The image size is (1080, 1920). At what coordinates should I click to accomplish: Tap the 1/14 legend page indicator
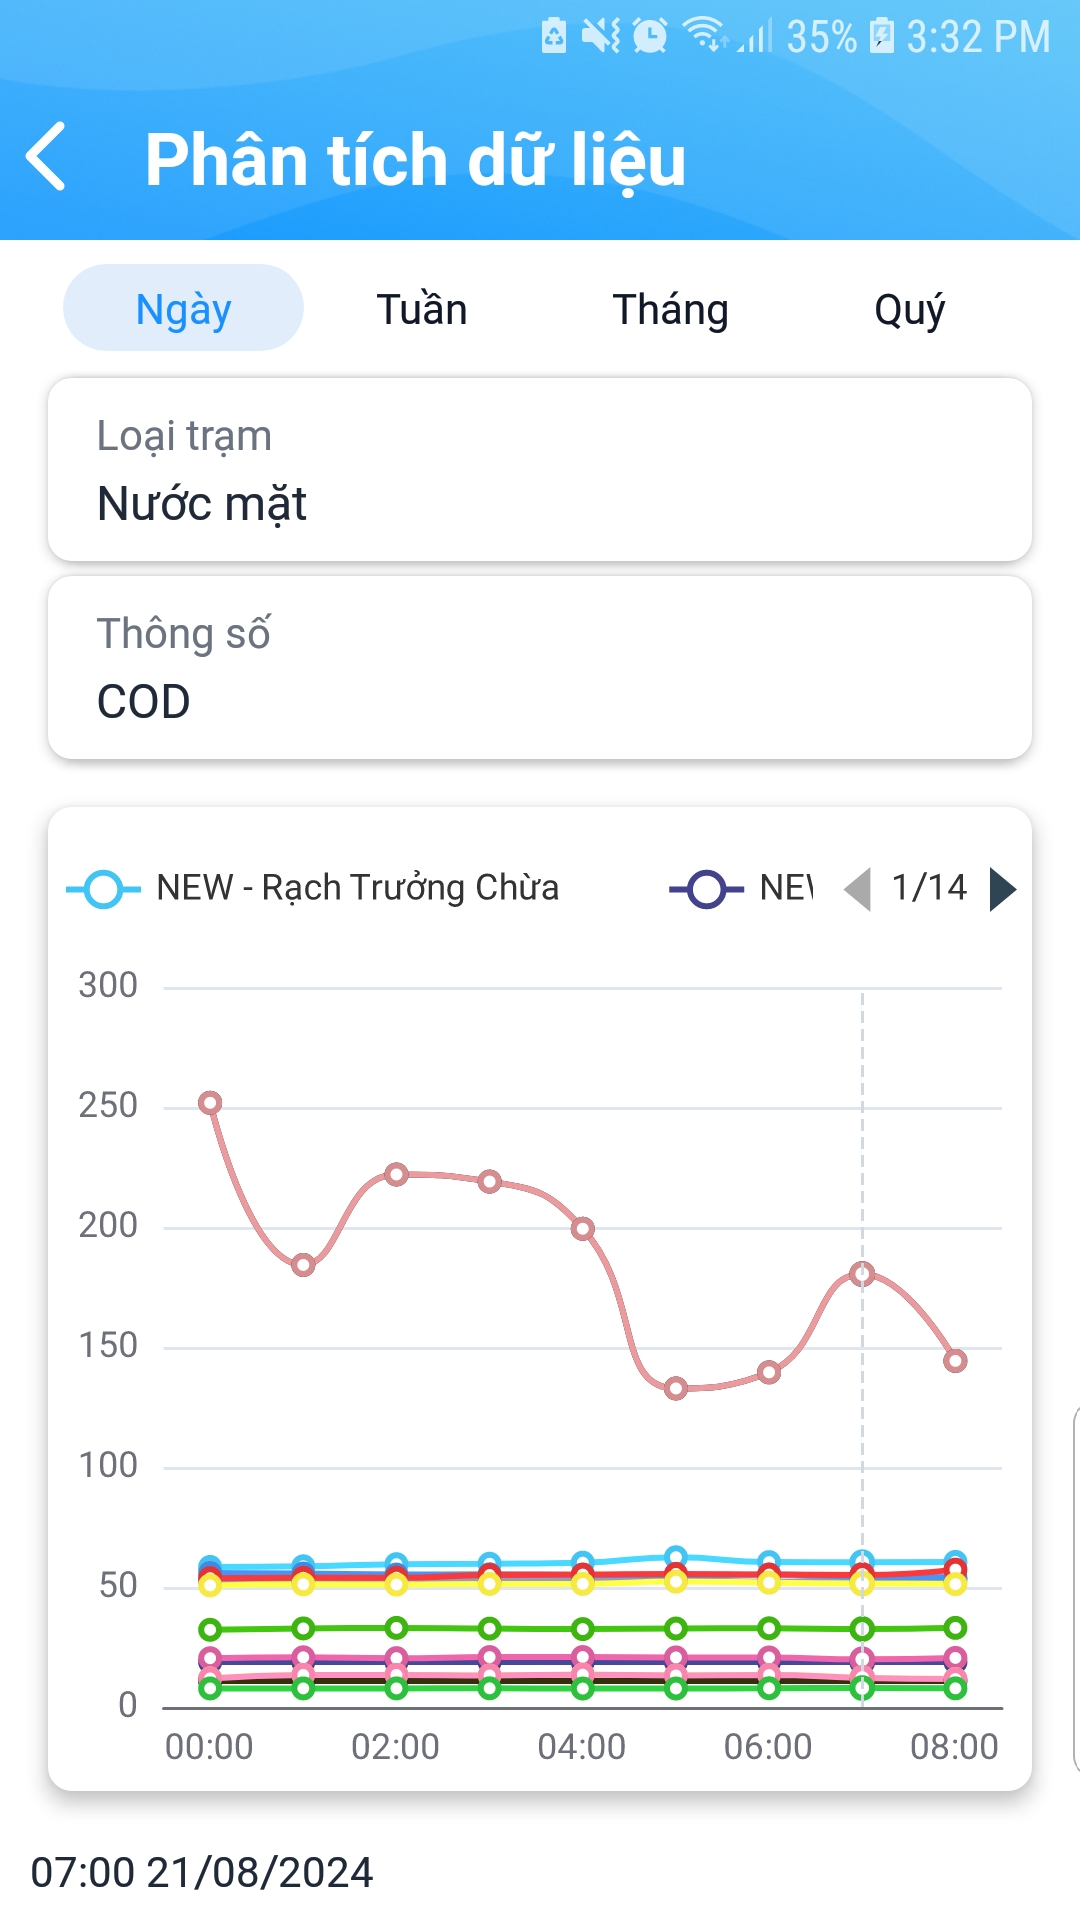coord(929,888)
